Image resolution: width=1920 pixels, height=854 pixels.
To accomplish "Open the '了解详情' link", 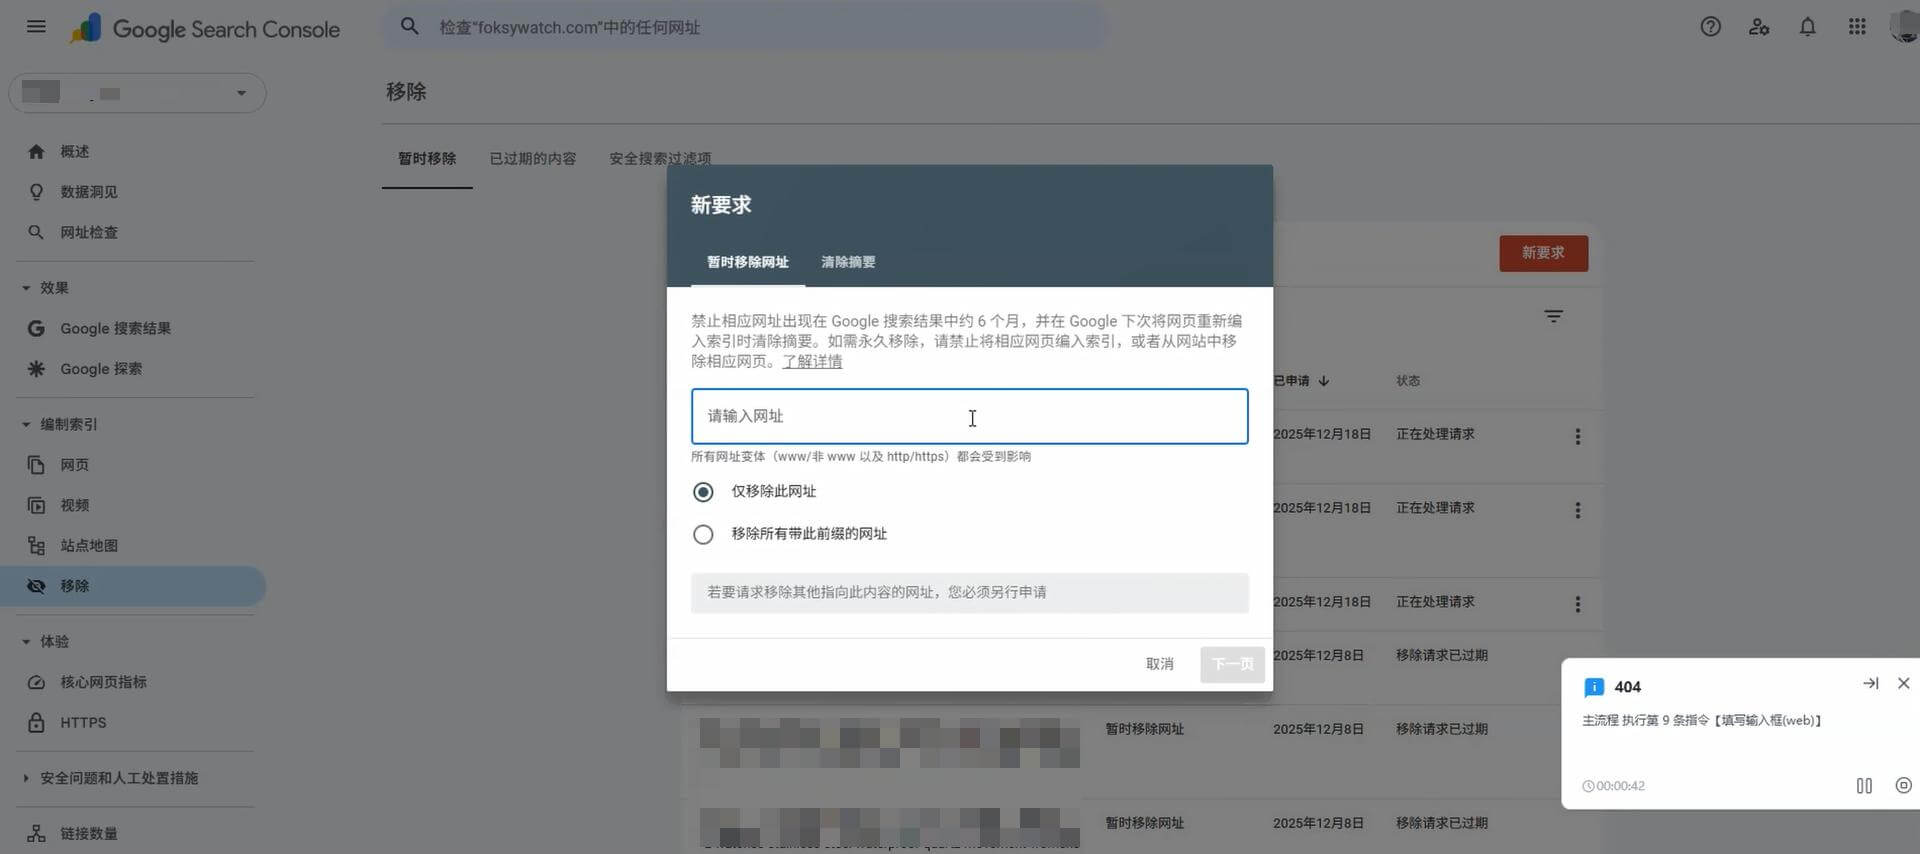I will click(x=812, y=362).
